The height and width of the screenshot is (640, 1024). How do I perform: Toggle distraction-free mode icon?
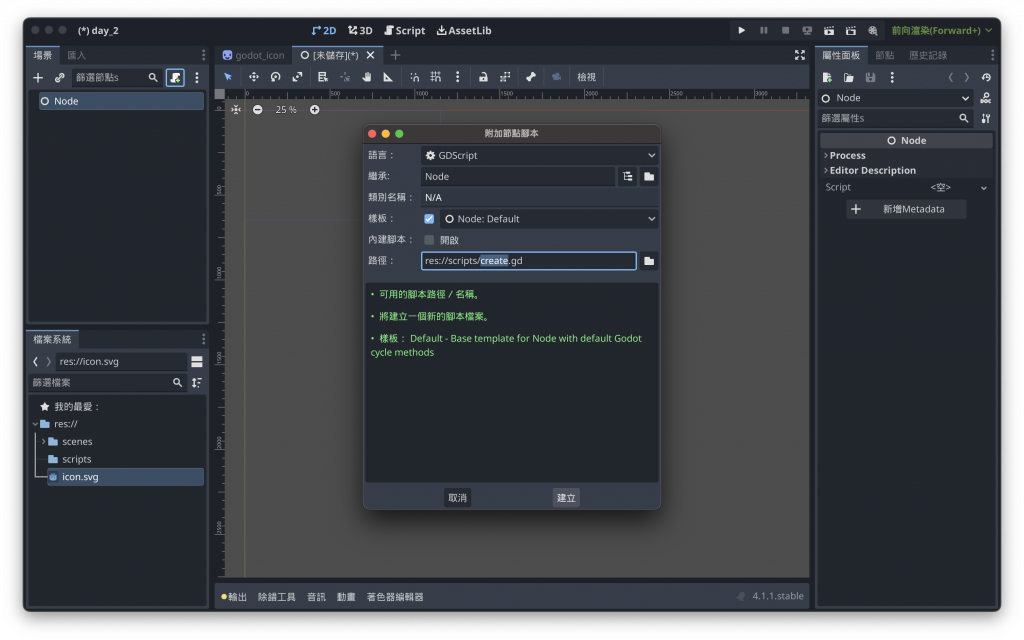click(x=799, y=56)
